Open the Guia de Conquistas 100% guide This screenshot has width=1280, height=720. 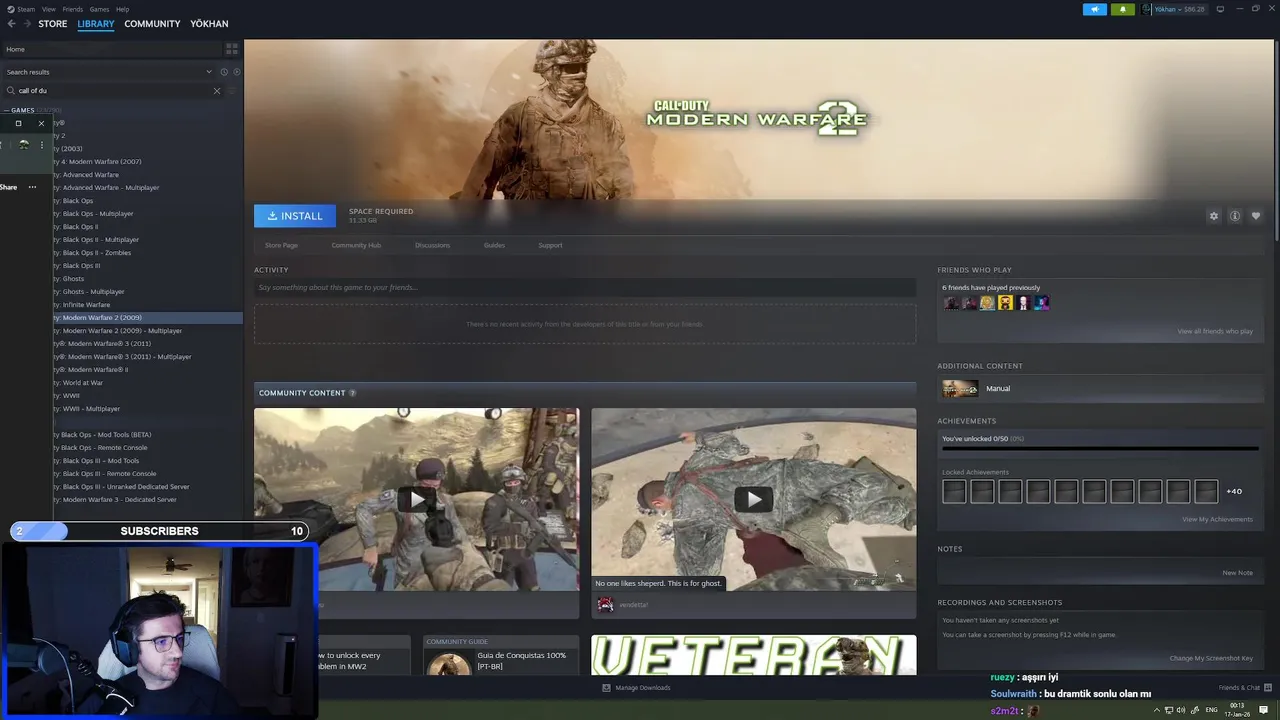click(x=501, y=656)
